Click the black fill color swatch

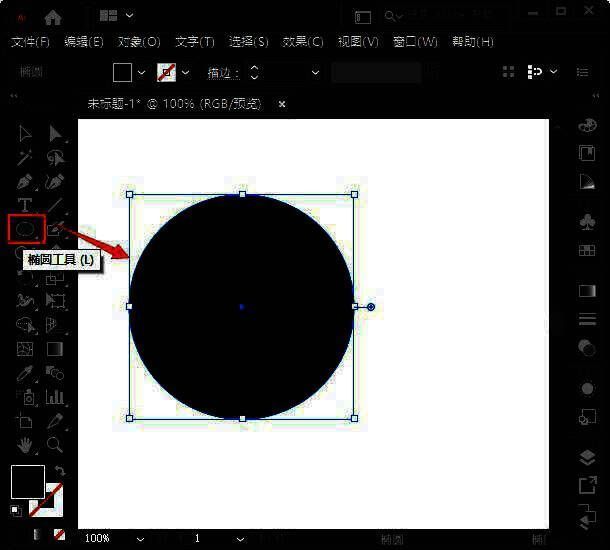click(27, 482)
